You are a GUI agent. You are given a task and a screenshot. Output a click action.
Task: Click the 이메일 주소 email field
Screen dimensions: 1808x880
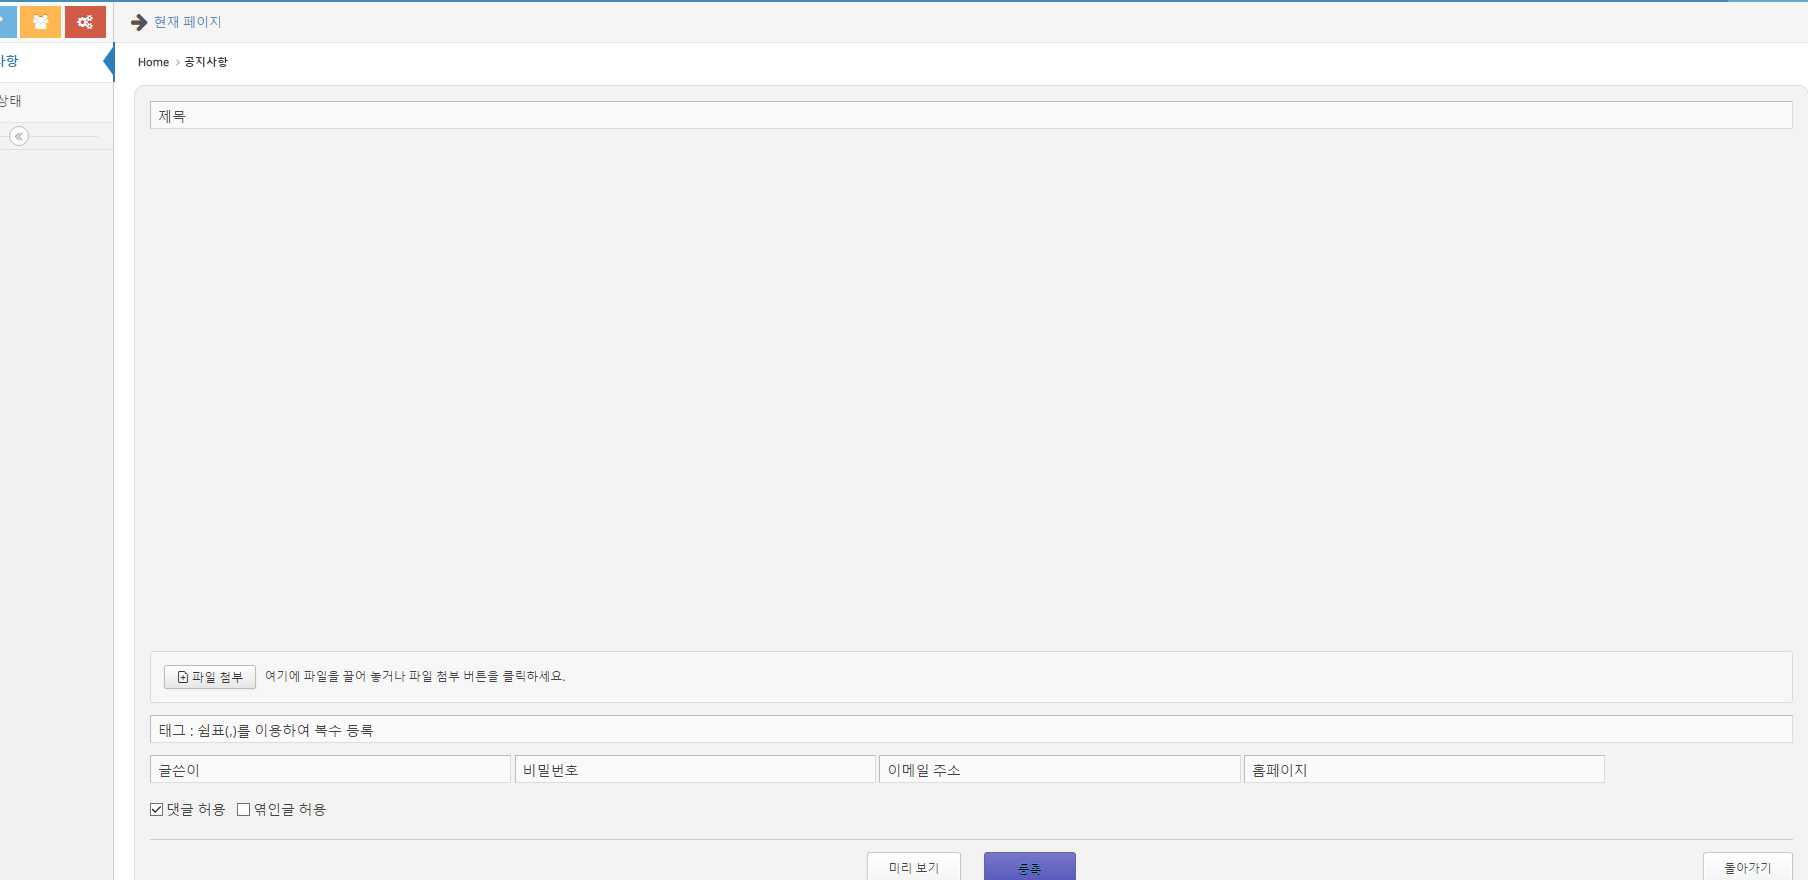pyautogui.click(x=1059, y=770)
